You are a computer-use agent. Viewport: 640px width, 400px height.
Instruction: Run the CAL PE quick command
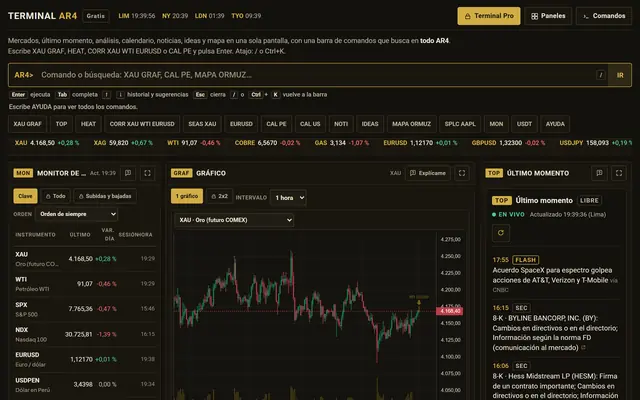click(276, 124)
